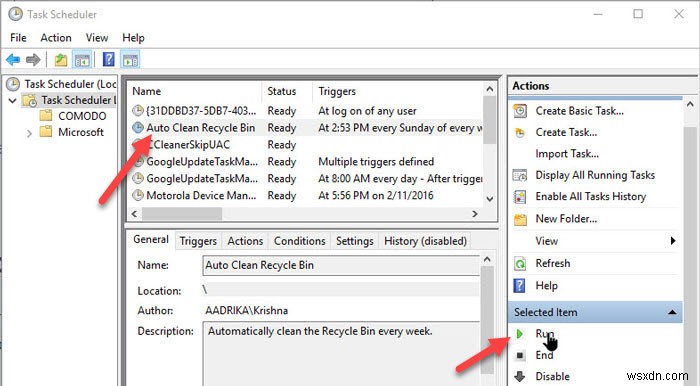
Task: Switch to the Triggers tab
Action: 198,241
